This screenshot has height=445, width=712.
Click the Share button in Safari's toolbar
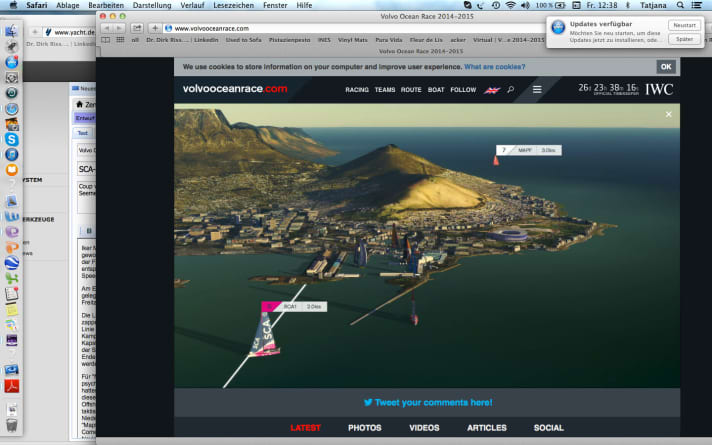click(136, 28)
